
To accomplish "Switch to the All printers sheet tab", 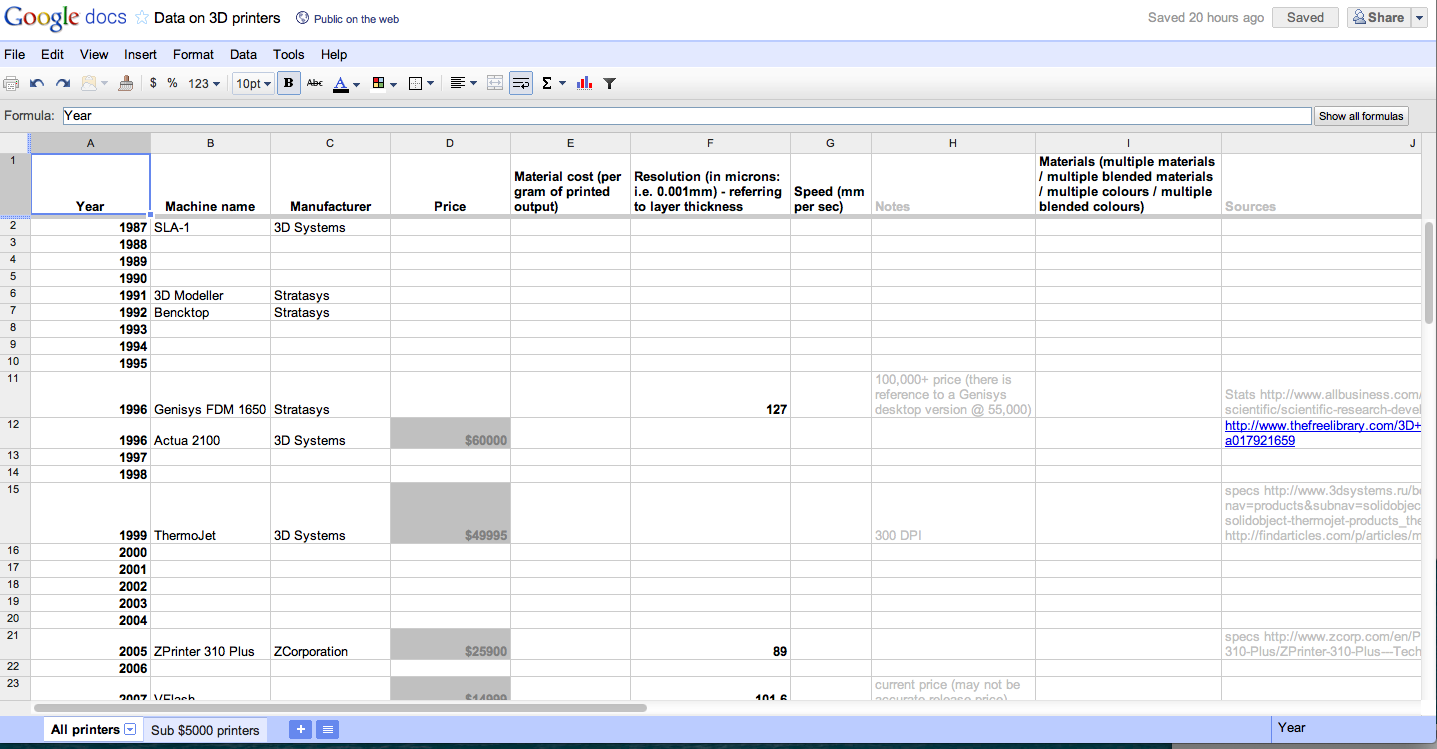I will 85,730.
